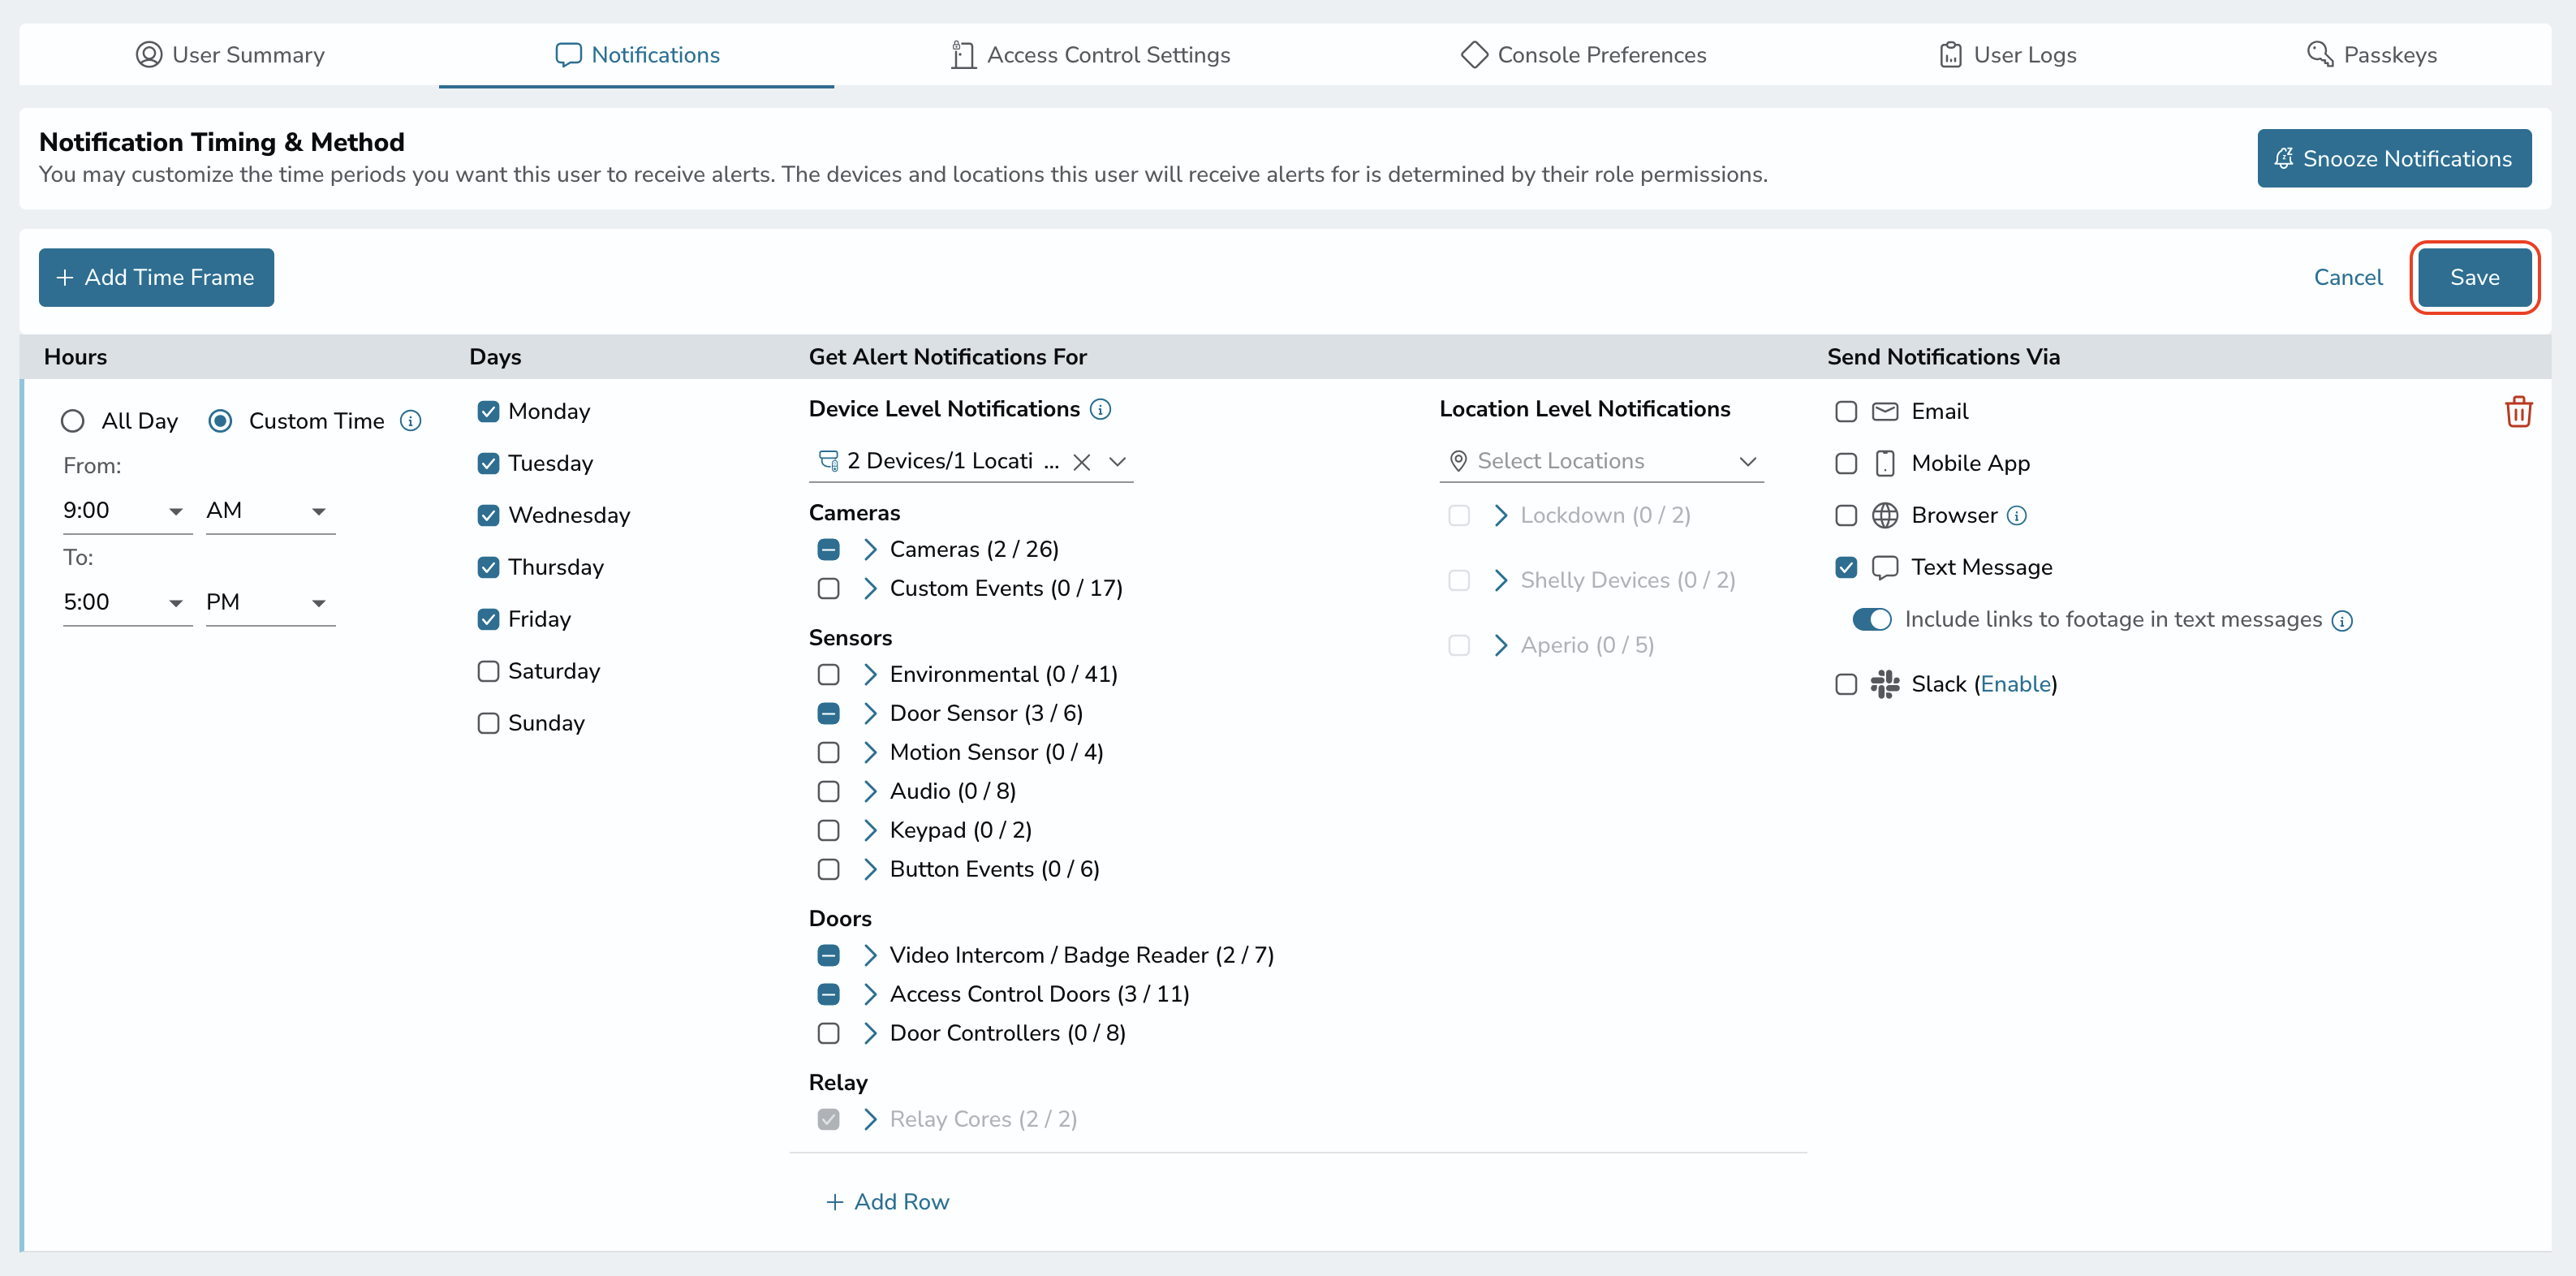Enable Mobile App notifications checkbox
The width and height of the screenshot is (2576, 1276).
pyautogui.click(x=1846, y=463)
